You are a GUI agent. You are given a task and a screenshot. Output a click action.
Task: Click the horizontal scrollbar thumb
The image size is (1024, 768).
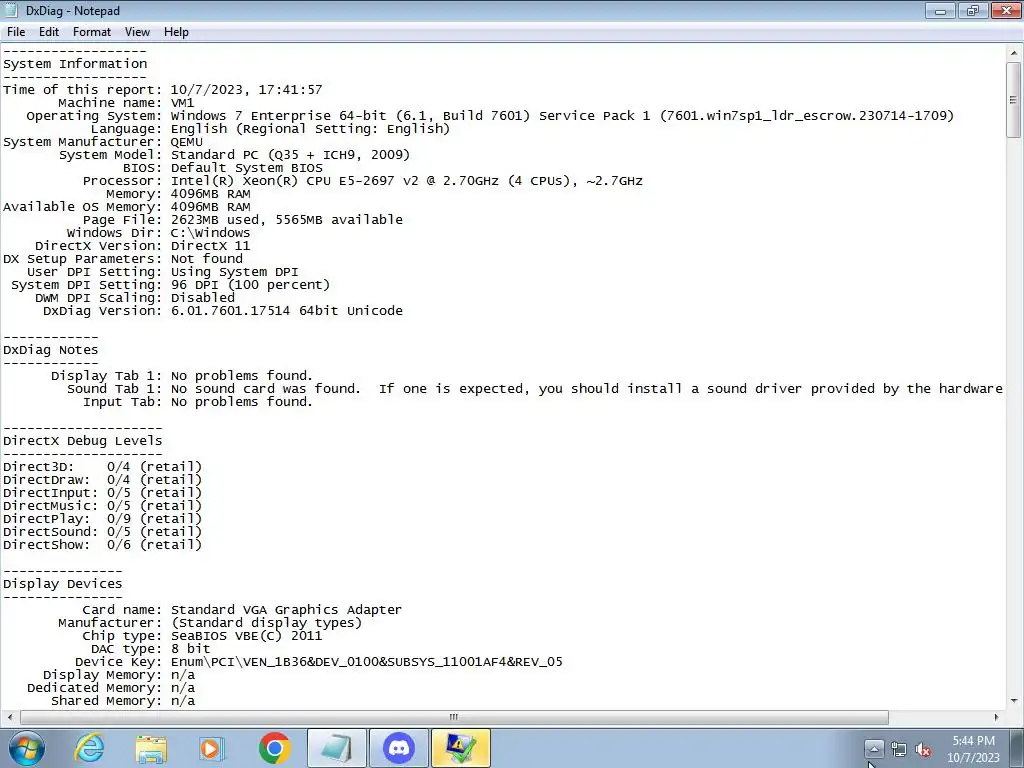[454, 717]
